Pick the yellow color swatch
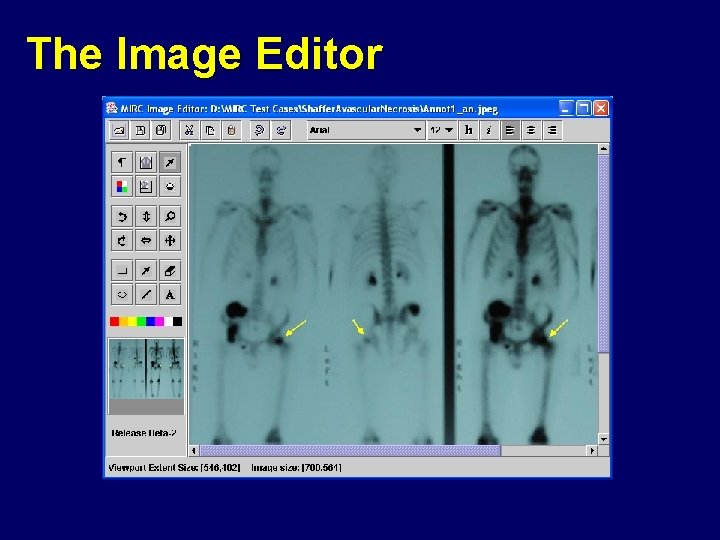This screenshot has width=720, height=540. click(x=132, y=322)
